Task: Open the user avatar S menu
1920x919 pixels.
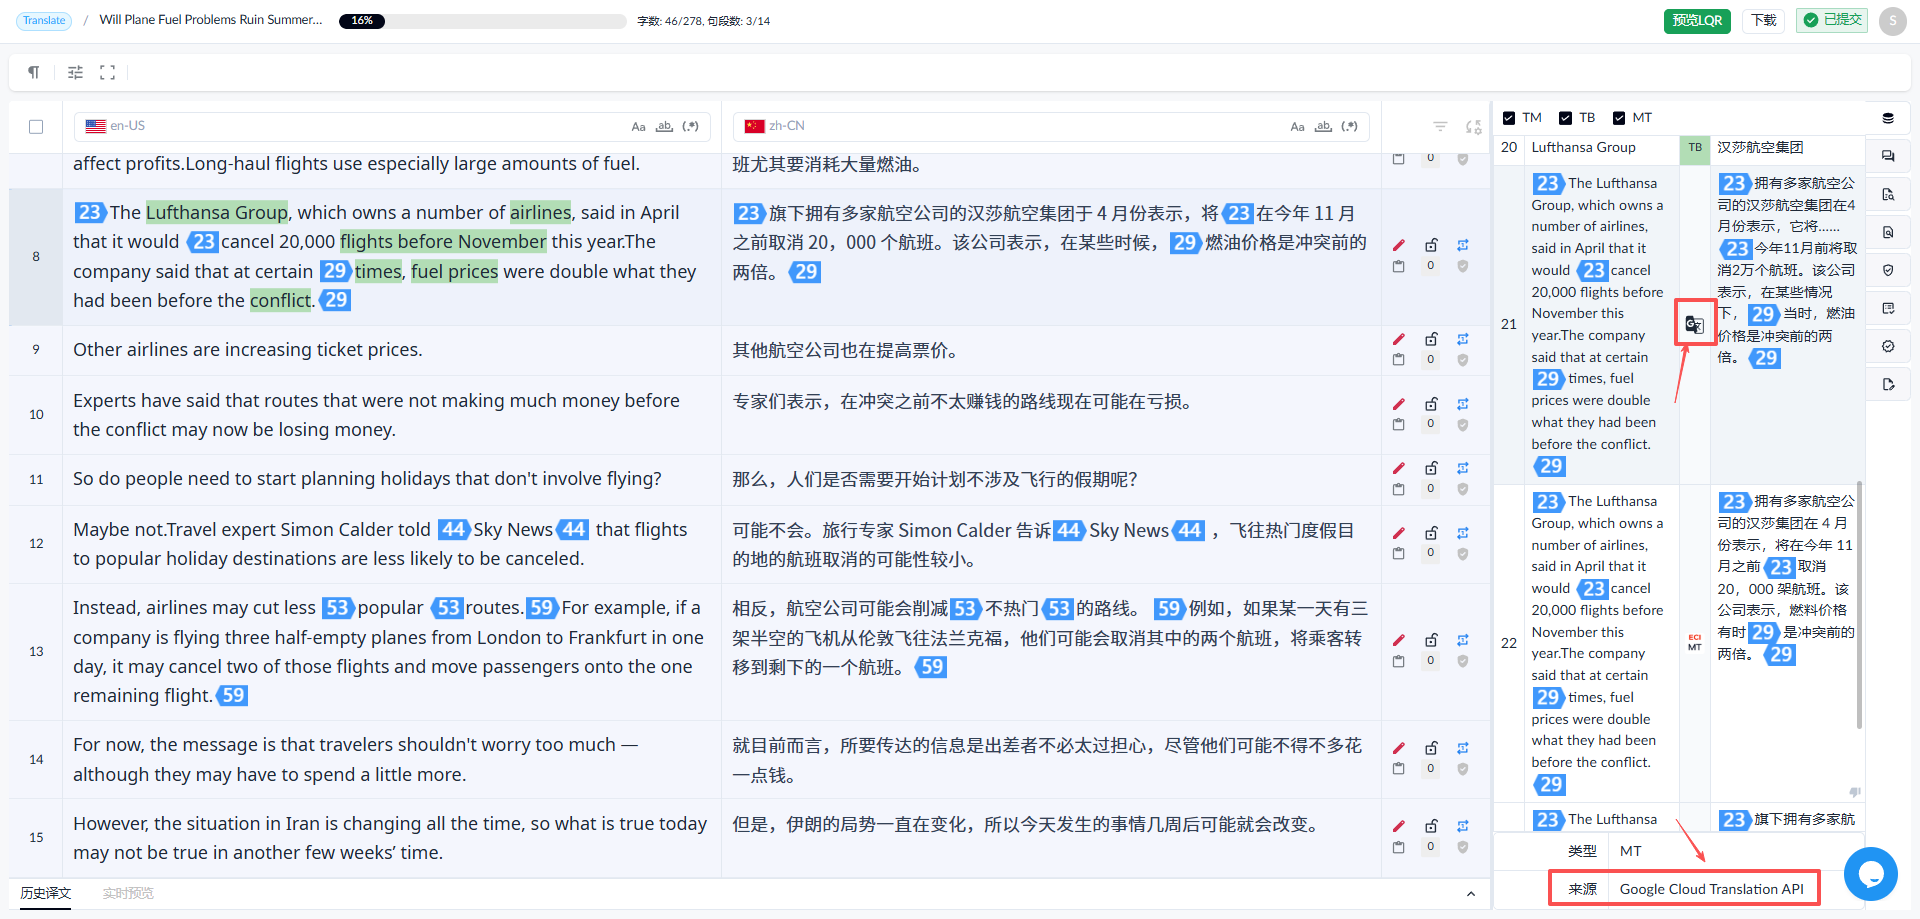Action: (1893, 21)
